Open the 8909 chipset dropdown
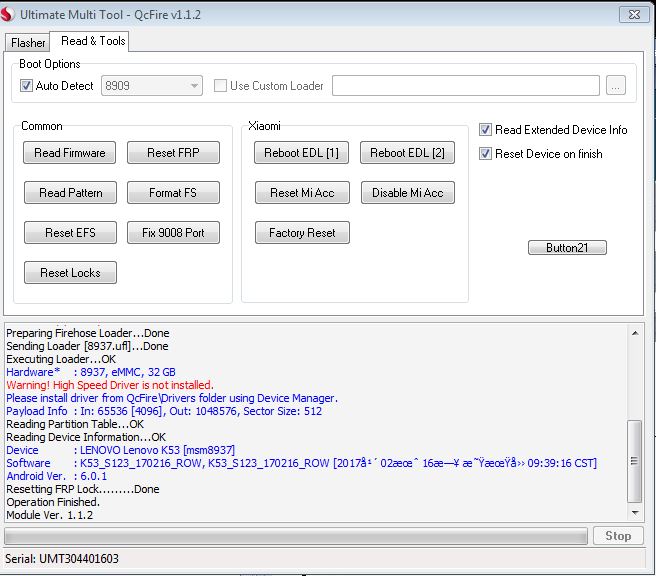 tap(152, 86)
